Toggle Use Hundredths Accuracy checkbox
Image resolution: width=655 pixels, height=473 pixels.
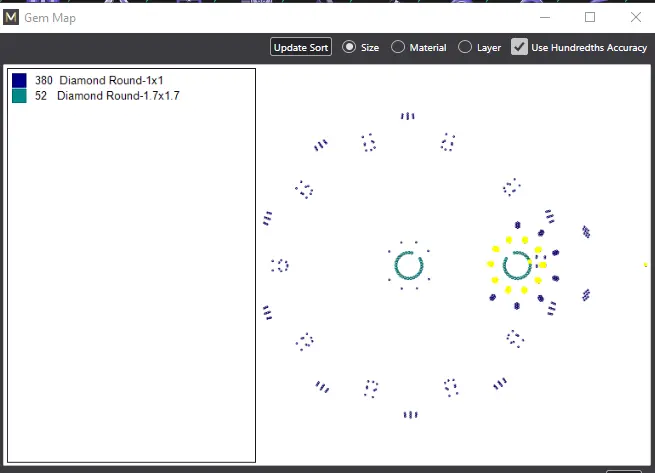[520, 47]
